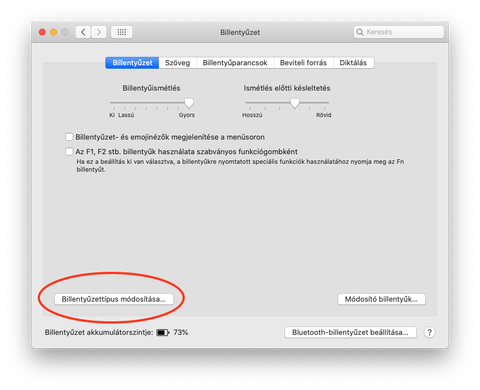Minimize window with yellow button
This screenshot has height=390, width=480.
[53, 32]
